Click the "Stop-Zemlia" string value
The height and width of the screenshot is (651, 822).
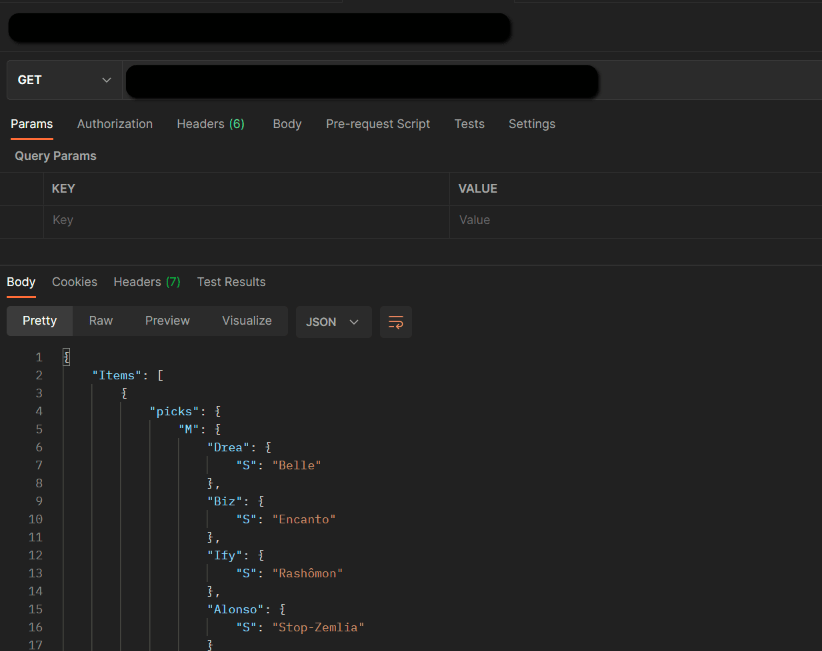(318, 627)
